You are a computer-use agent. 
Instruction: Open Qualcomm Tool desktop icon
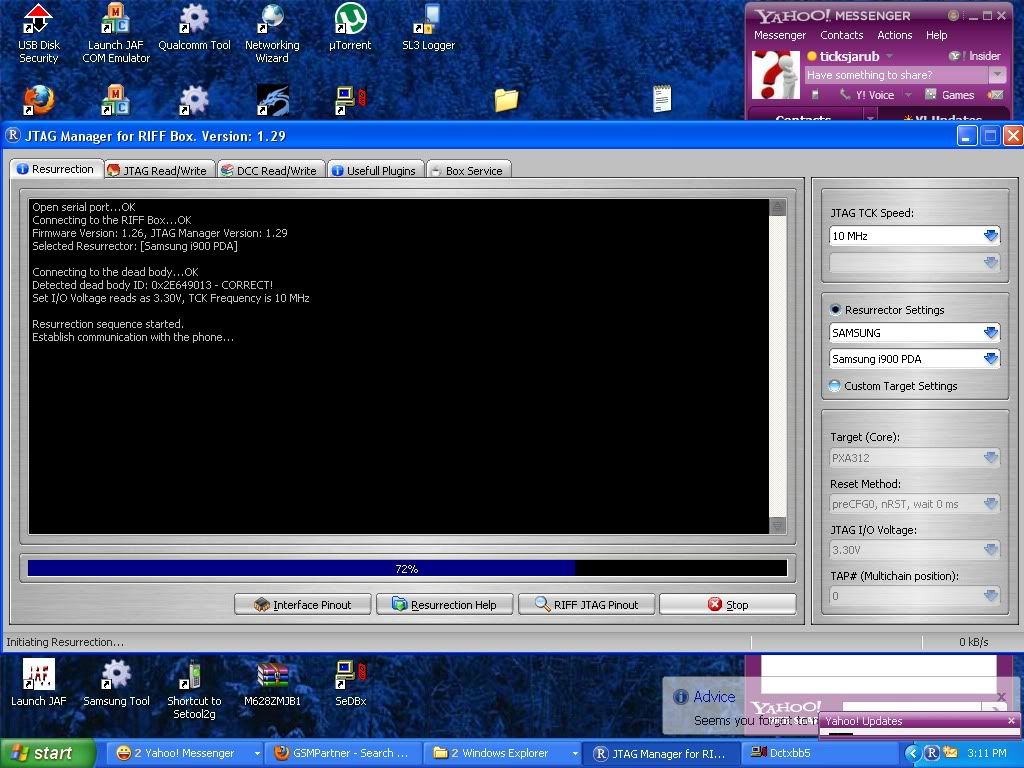pos(194,27)
